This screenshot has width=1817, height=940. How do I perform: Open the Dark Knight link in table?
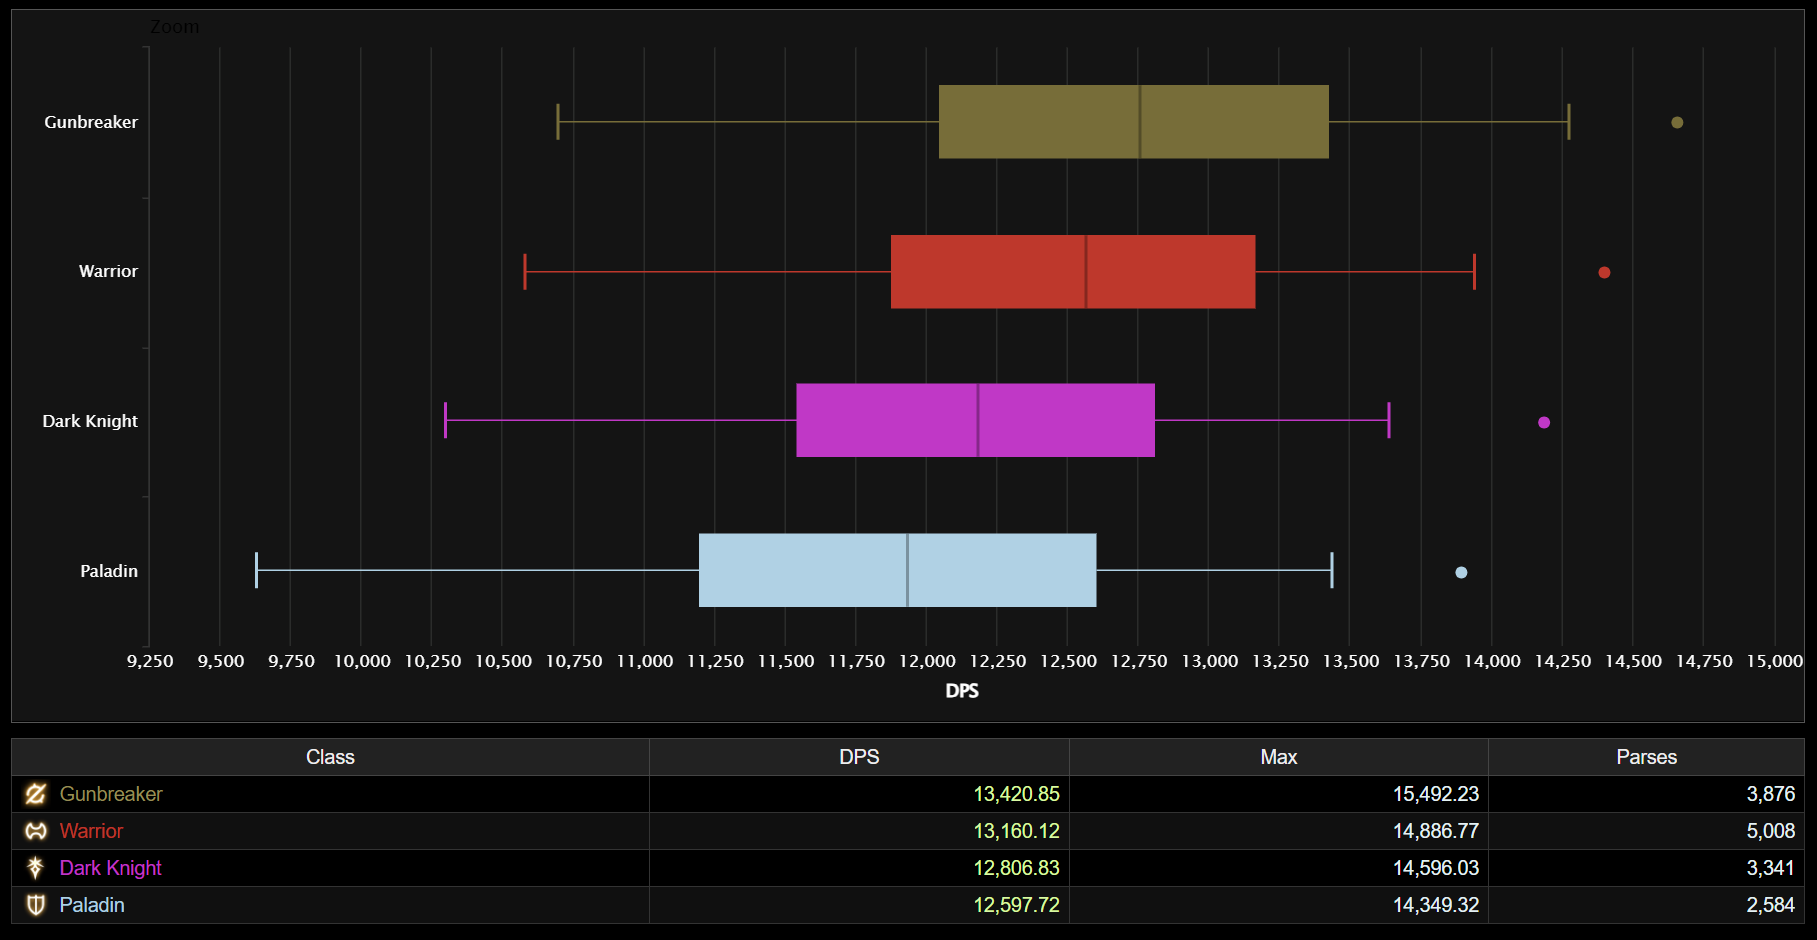tap(110, 868)
